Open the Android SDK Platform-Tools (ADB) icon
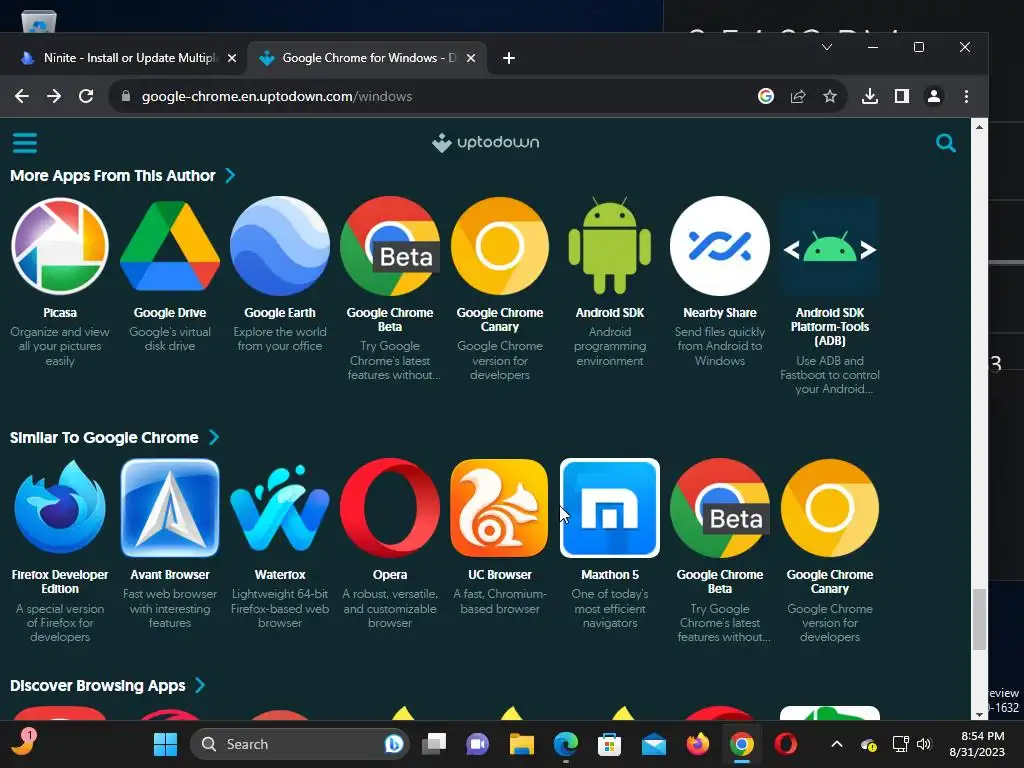The width and height of the screenshot is (1024, 768). [830, 246]
